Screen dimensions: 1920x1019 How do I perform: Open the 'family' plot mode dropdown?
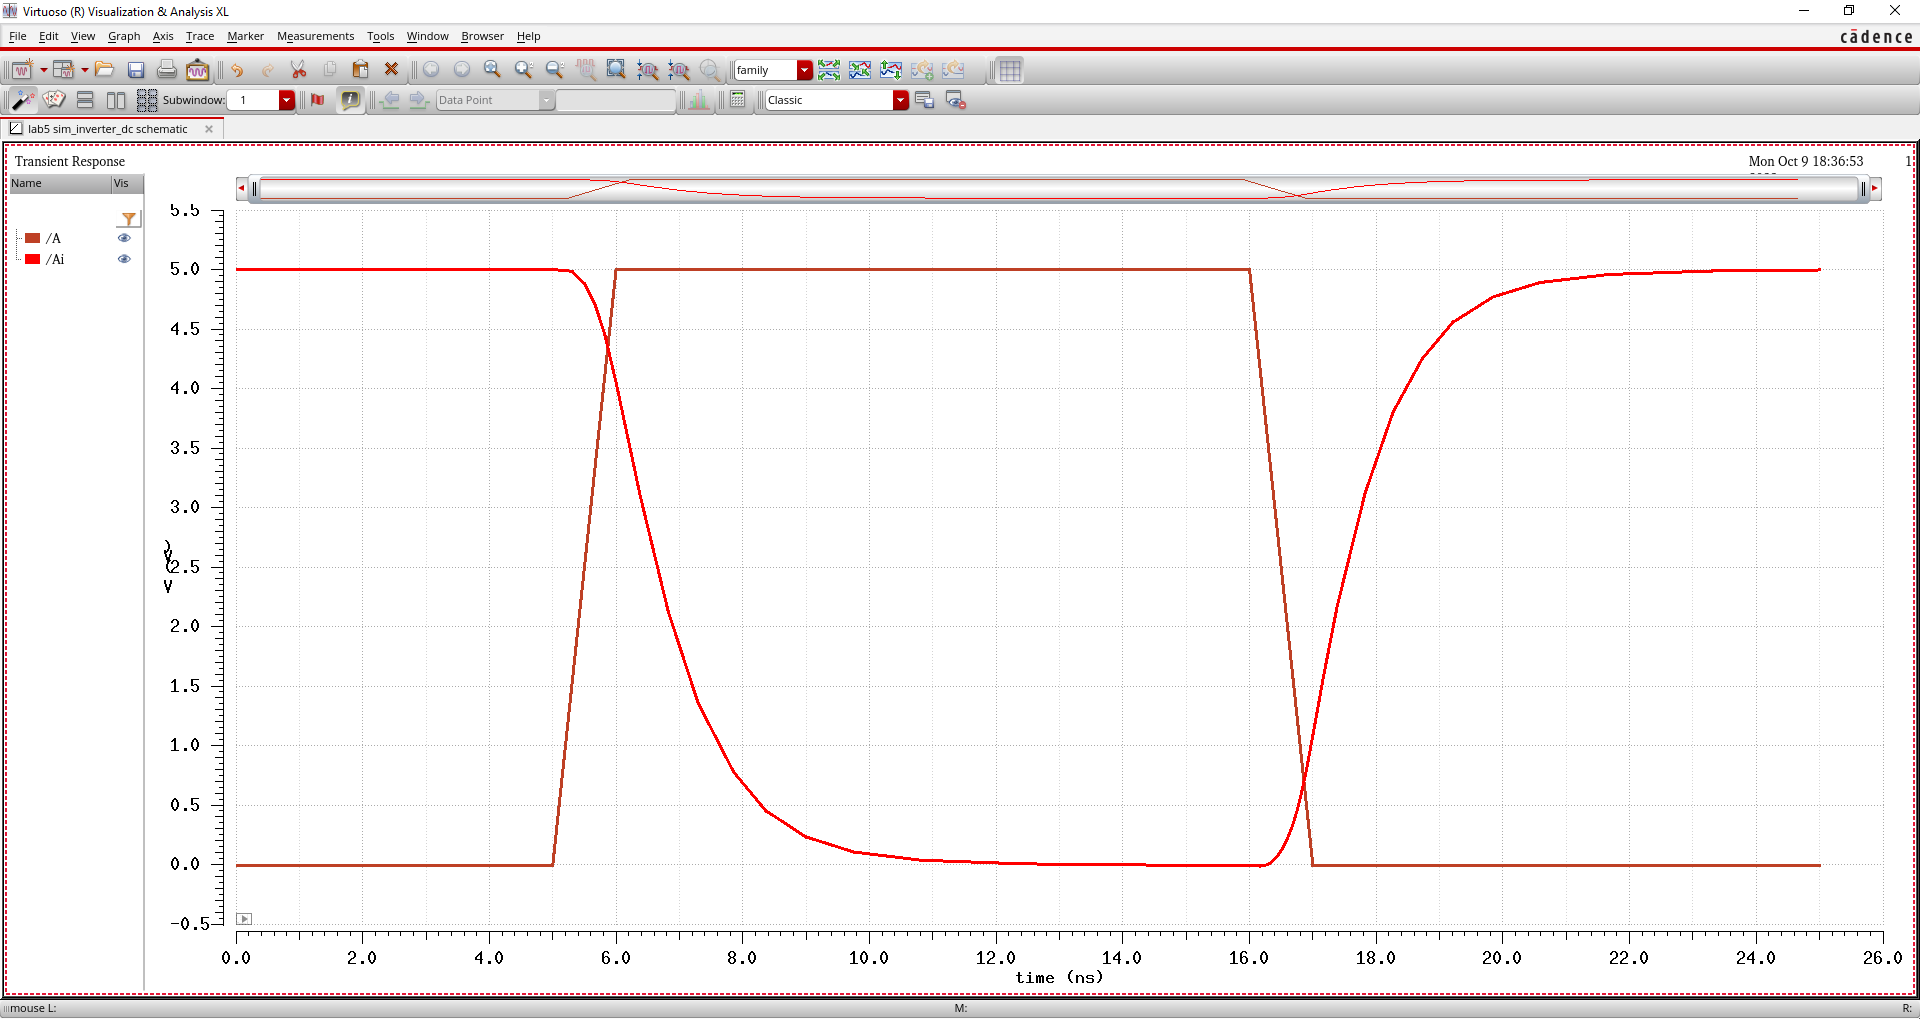coord(805,70)
